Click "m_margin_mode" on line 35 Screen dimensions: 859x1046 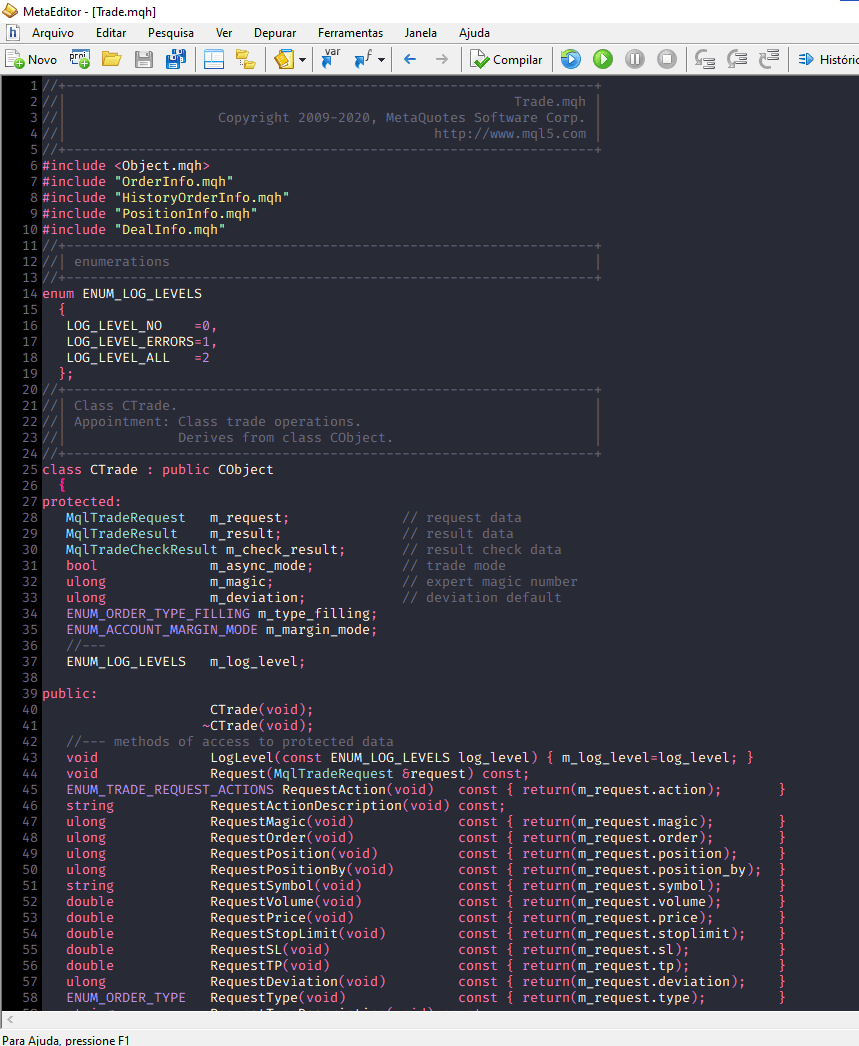coord(317,630)
